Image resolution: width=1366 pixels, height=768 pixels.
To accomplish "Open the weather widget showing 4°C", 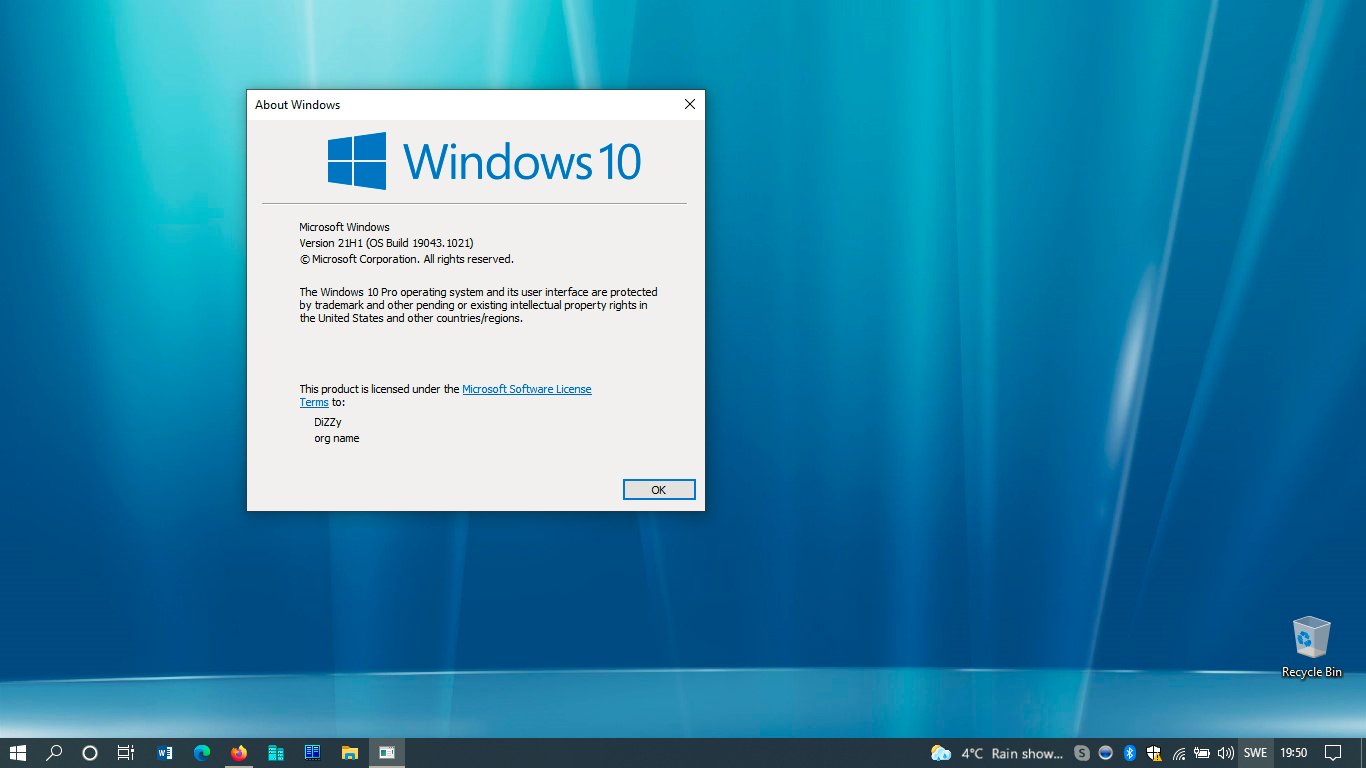I will 997,753.
